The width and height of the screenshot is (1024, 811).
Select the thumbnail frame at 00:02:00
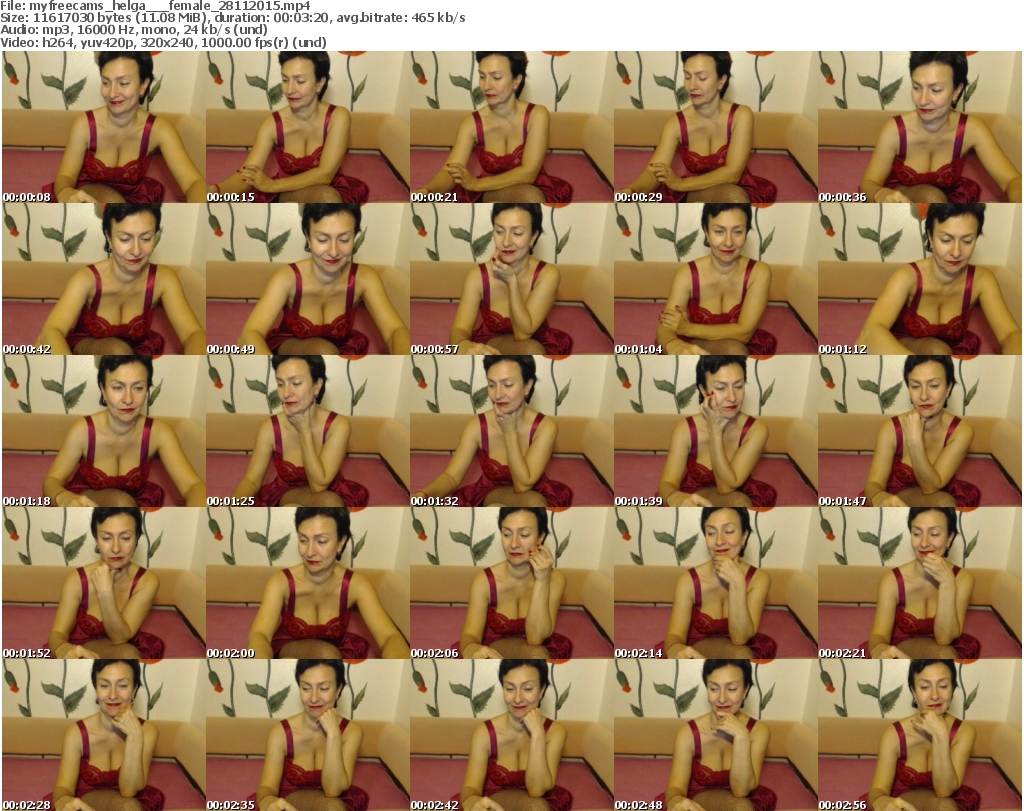[x=308, y=583]
